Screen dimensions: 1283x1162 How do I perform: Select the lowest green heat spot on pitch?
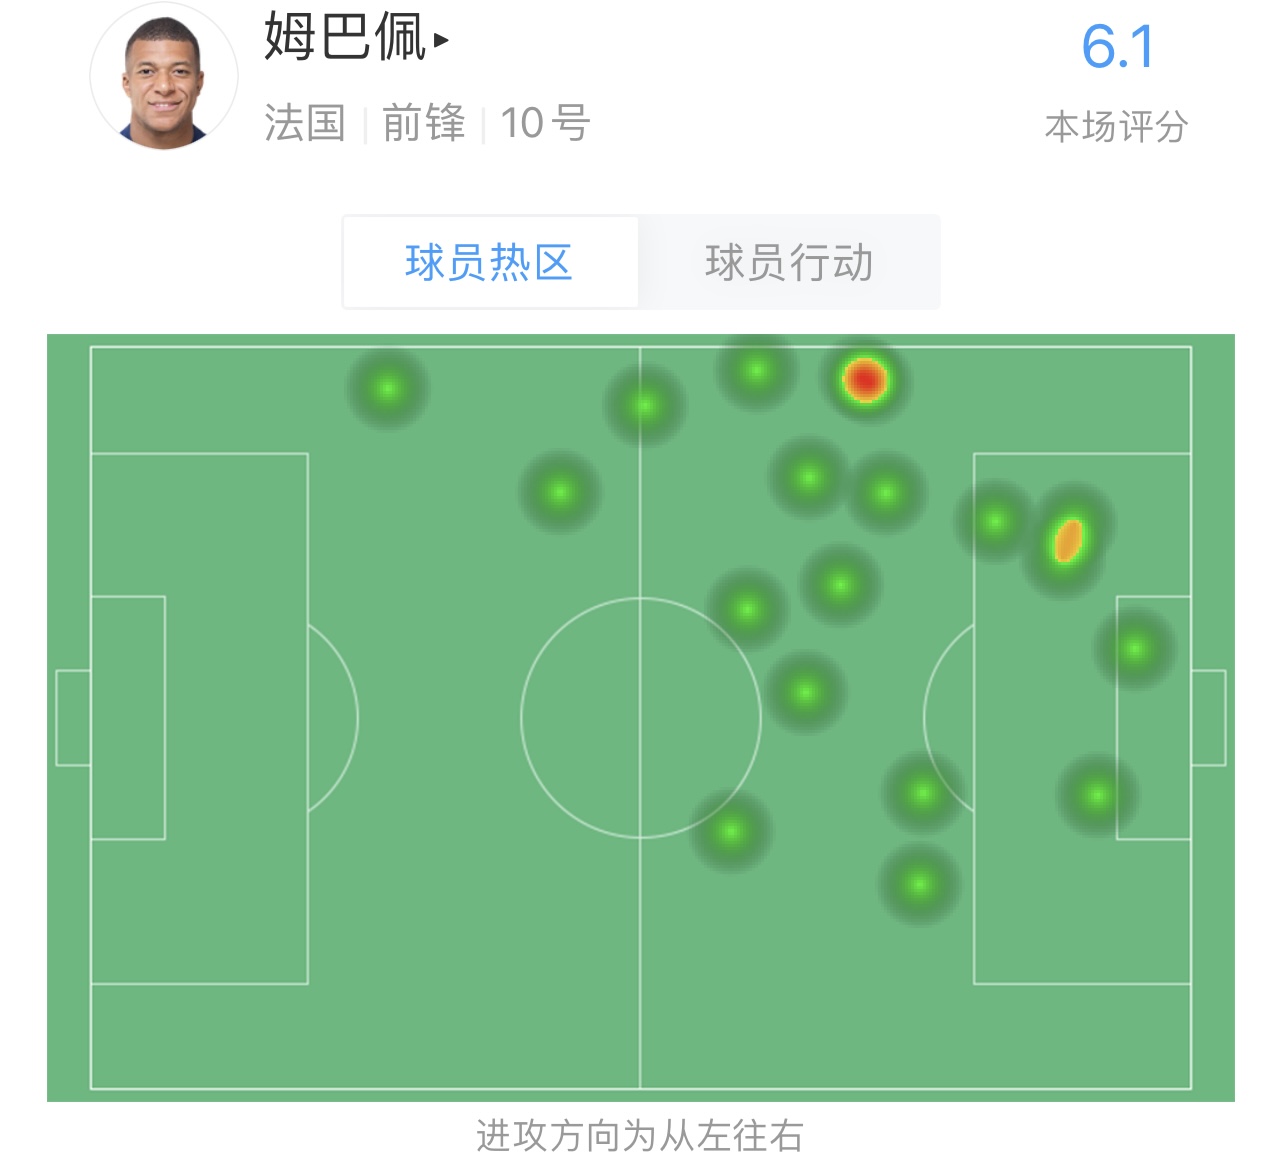[919, 884]
